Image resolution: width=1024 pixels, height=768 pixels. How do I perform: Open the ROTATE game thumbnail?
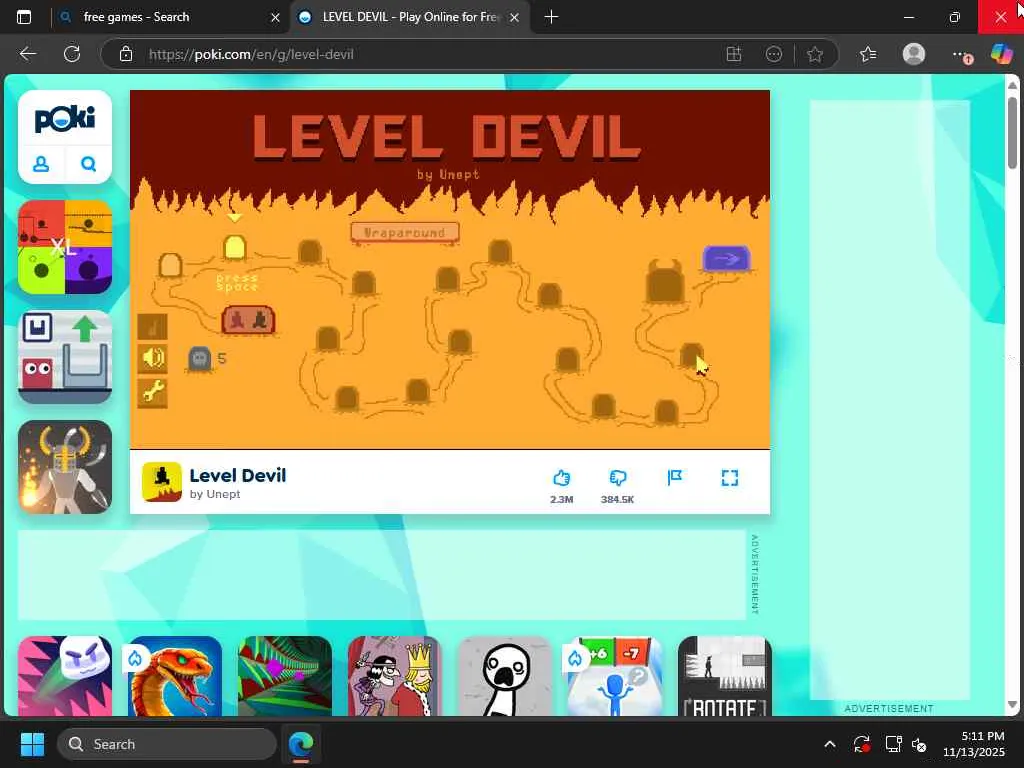pos(725,676)
